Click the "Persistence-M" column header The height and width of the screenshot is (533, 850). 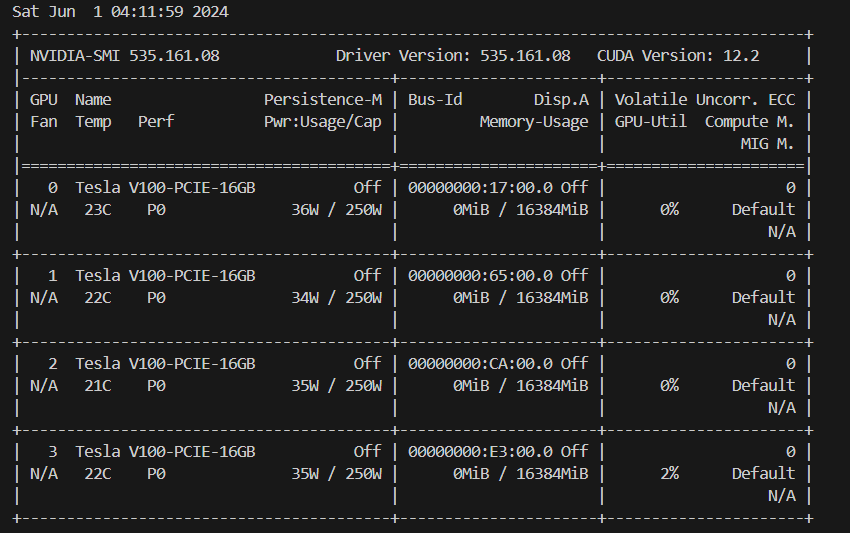pyautogui.click(x=323, y=100)
